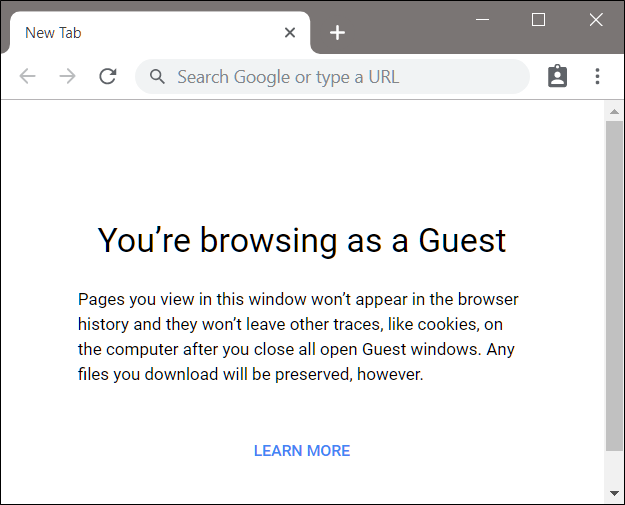Image resolution: width=625 pixels, height=505 pixels.
Task: Close the New Tab tab
Action: coord(290,32)
